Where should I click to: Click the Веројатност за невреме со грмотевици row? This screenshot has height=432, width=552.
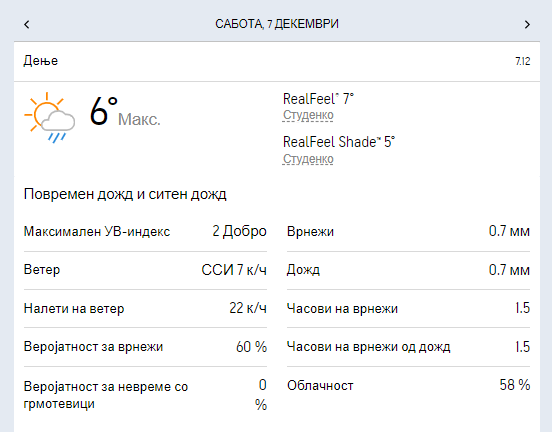pos(145,395)
